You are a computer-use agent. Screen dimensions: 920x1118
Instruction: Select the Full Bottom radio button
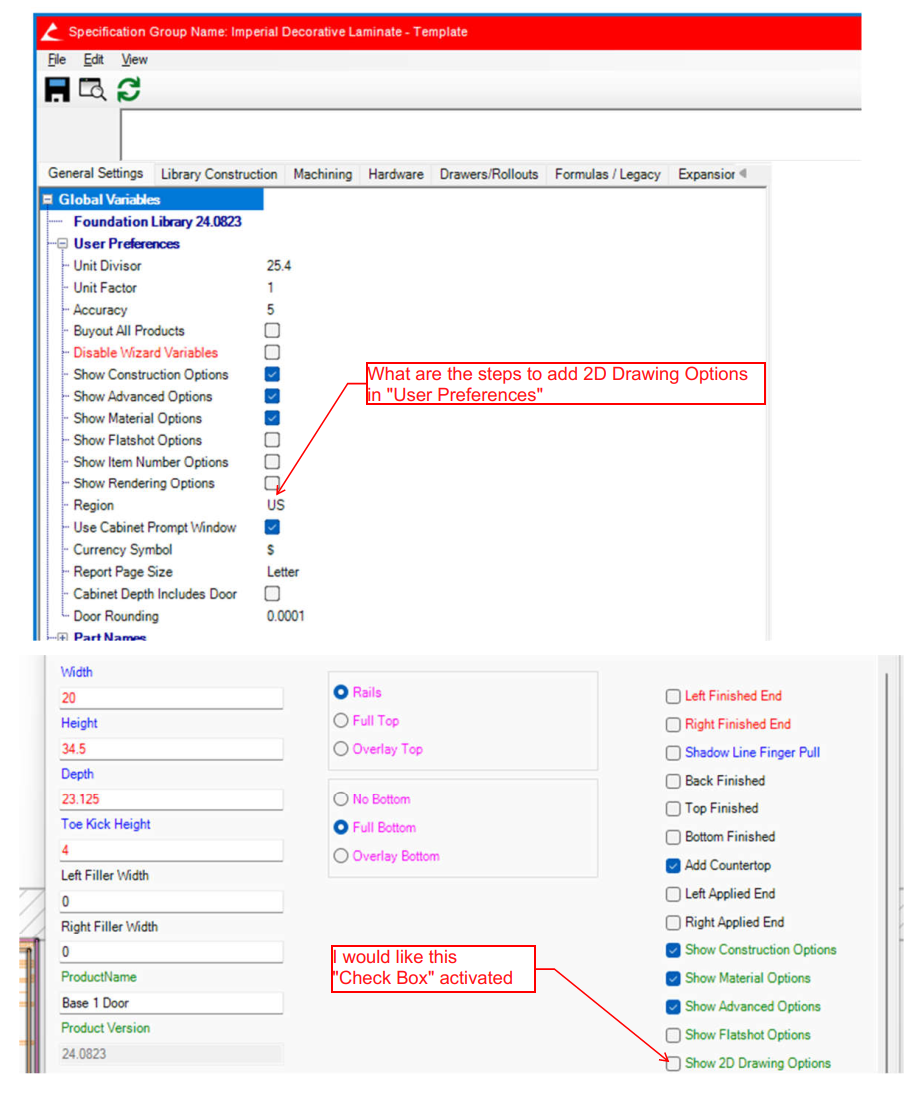pyautogui.click(x=341, y=828)
